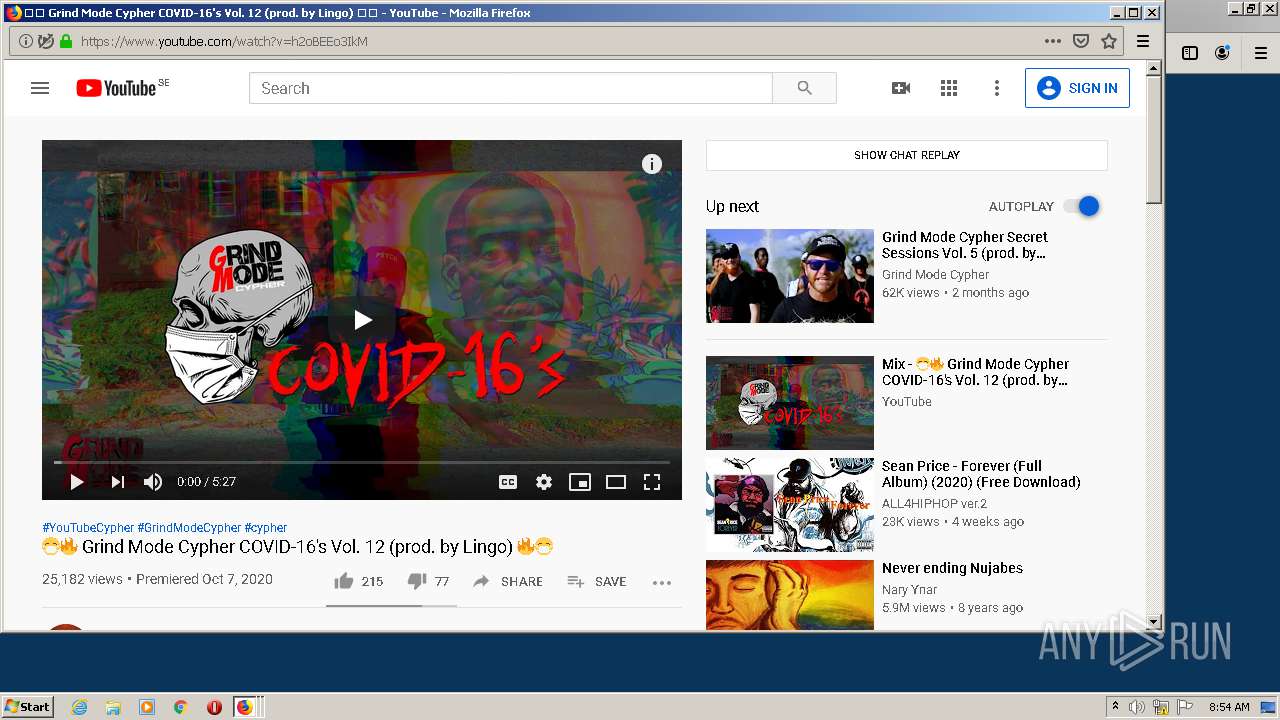Open player settings gear
The image size is (1280, 720).
(x=544, y=482)
